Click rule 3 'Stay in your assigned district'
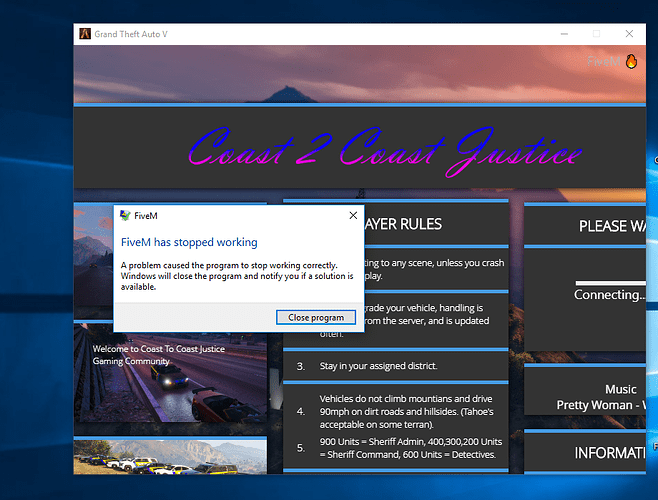This screenshot has height=500, width=658. (x=378, y=366)
